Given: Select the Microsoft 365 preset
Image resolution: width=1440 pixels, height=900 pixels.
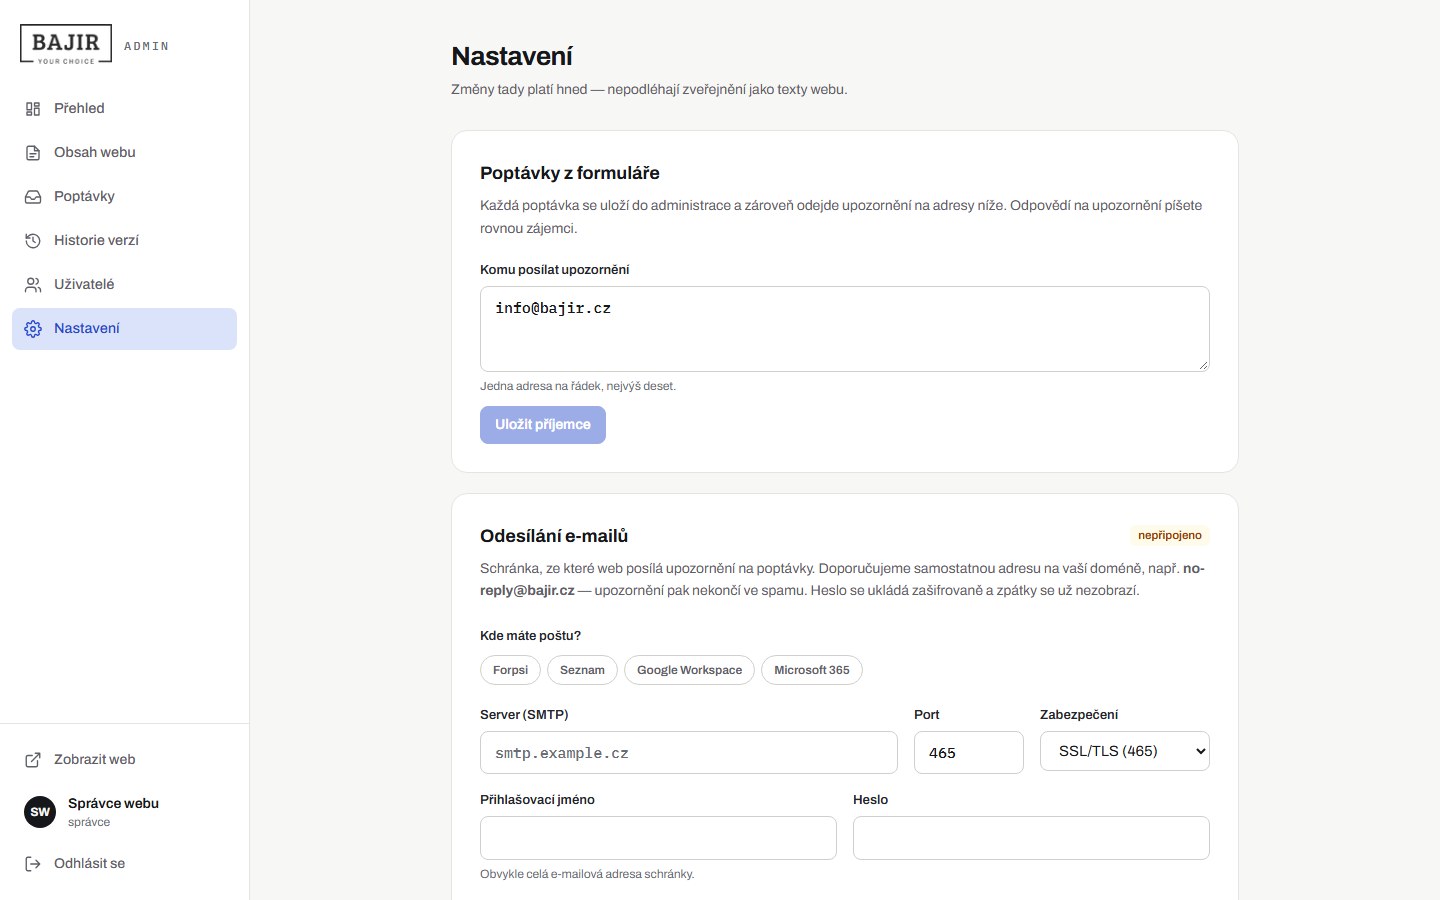Looking at the screenshot, I should click(812, 670).
